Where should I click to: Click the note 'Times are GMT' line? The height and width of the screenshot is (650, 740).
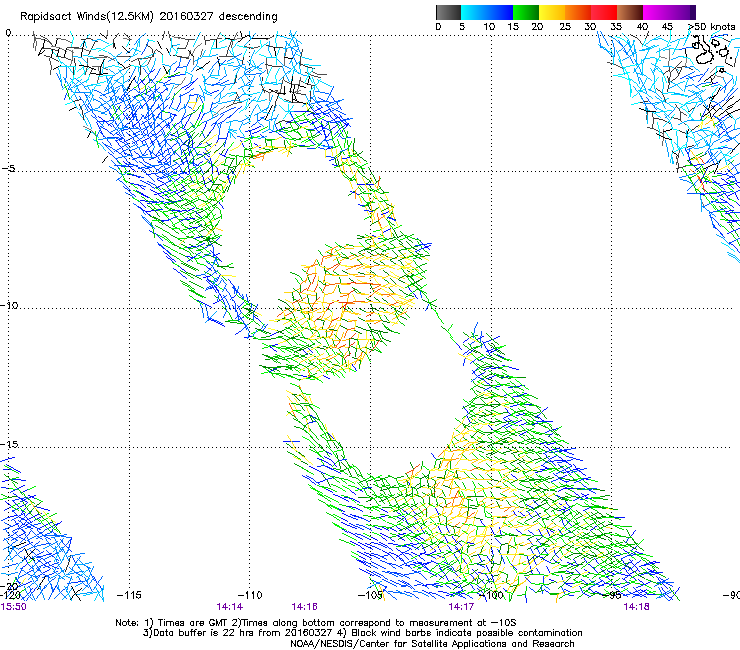point(316,623)
